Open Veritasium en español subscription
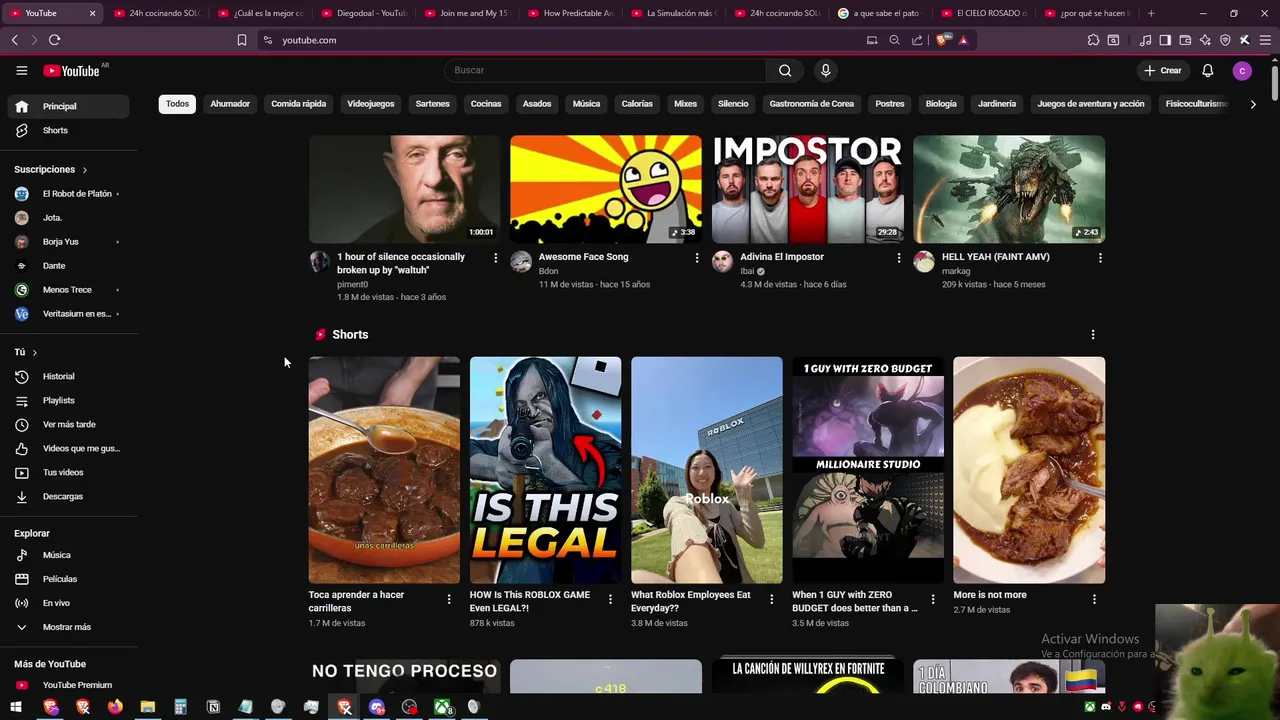The height and width of the screenshot is (720, 1280). click(68, 314)
